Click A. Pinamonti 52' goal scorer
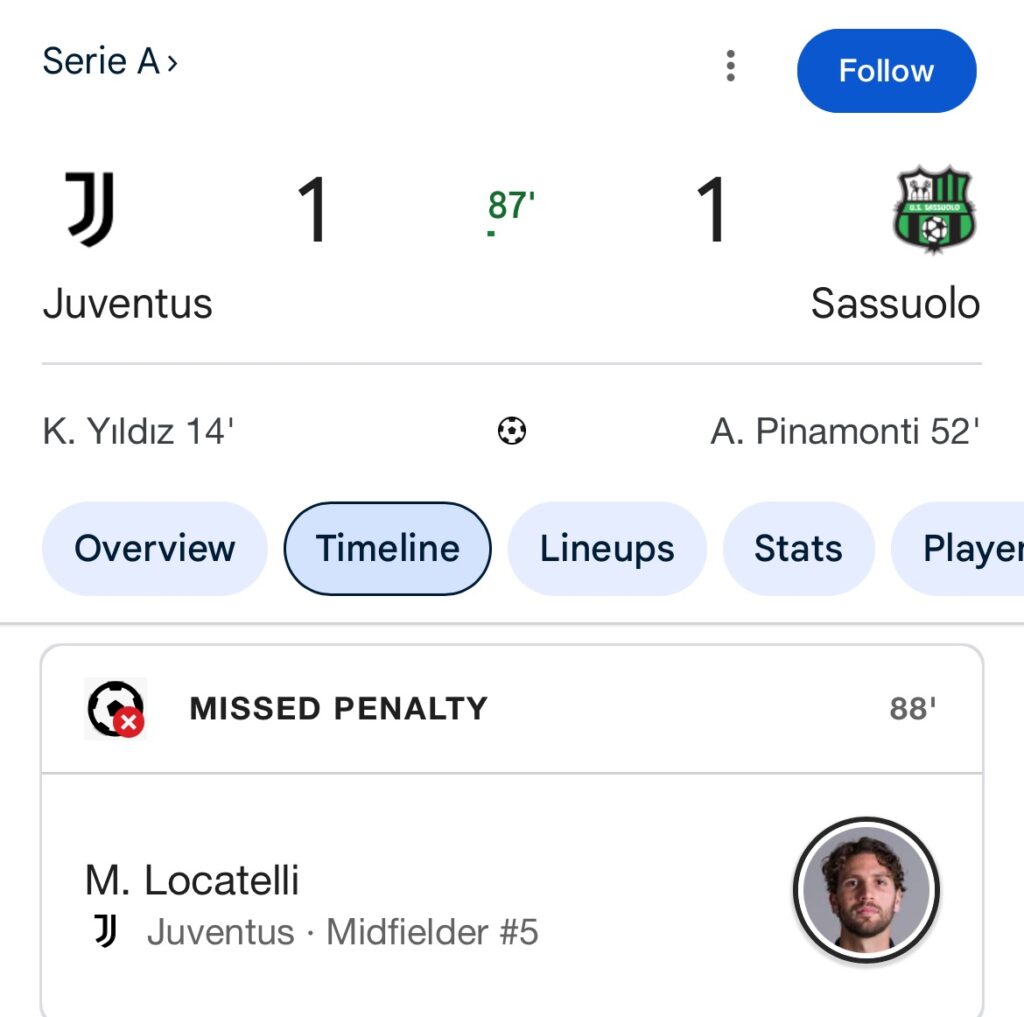Viewport: 1024px width, 1017px height. coord(845,432)
